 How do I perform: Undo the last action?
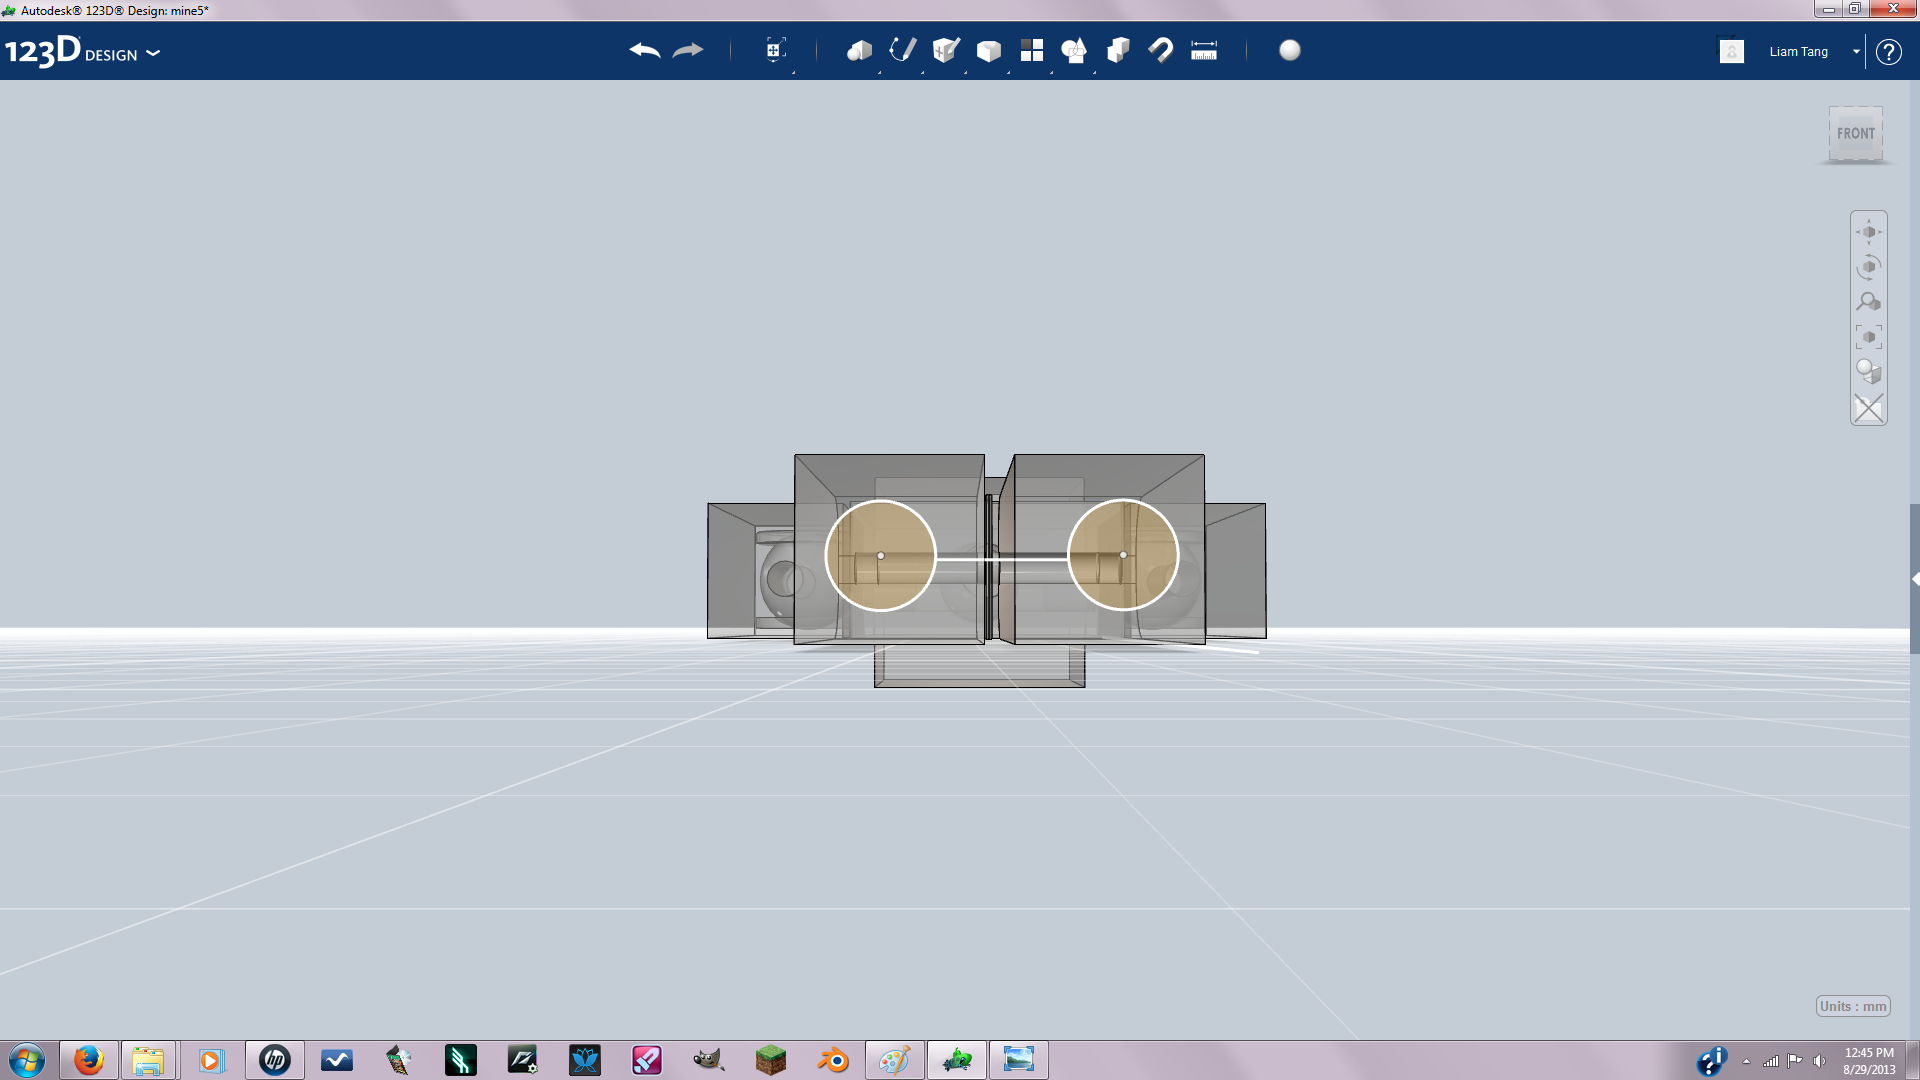pyautogui.click(x=645, y=50)
